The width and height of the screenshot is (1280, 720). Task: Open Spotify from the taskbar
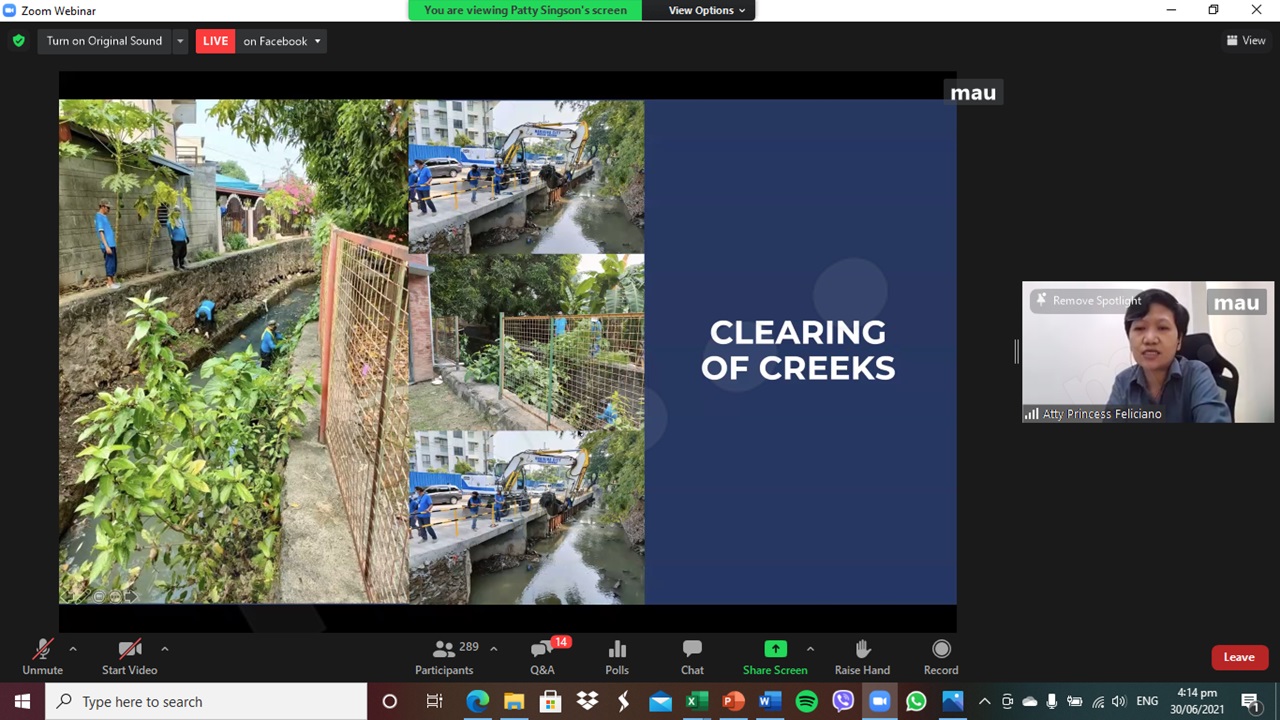[806, 702]
